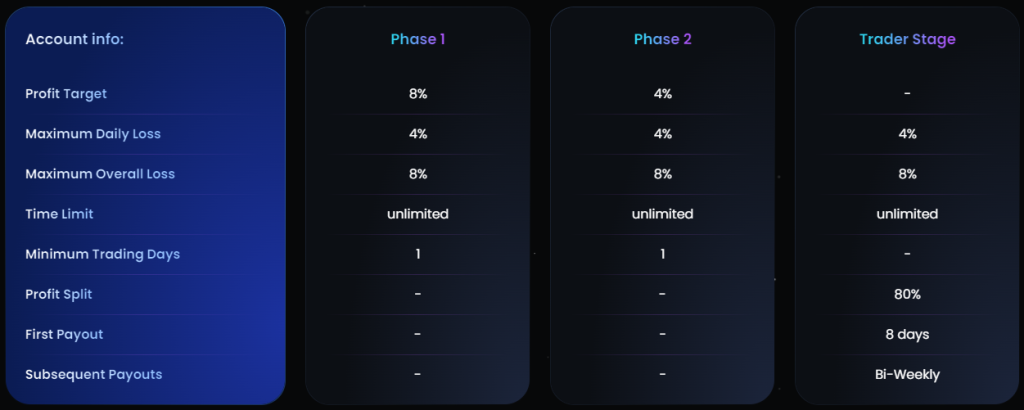This screenshot has width=1024, height=410.
Task: Click the Time Limit row label
Action: (59, 214)
